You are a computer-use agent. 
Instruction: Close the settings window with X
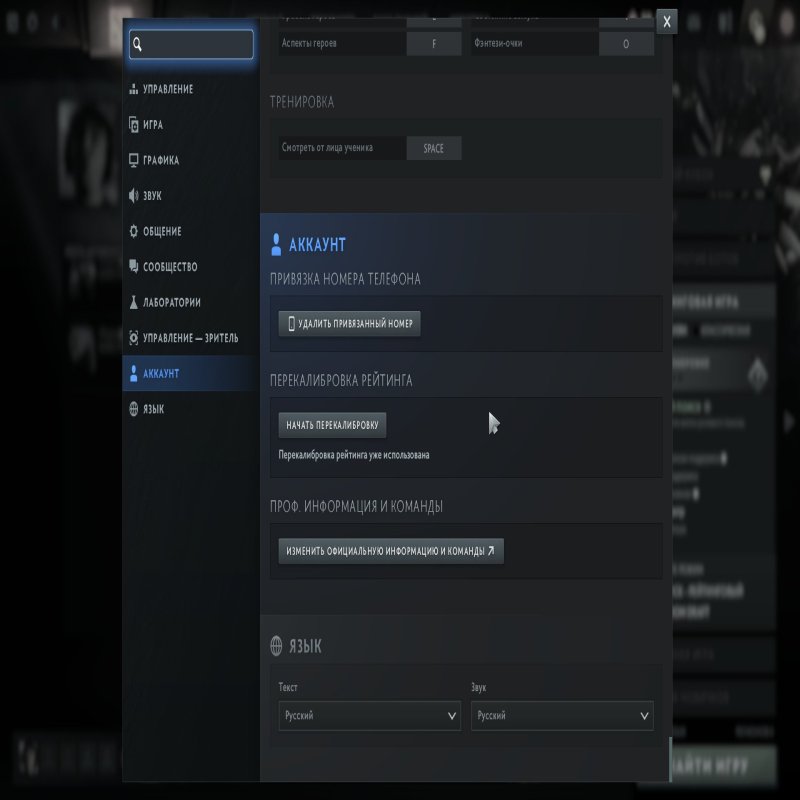click(x=667, y=21)
